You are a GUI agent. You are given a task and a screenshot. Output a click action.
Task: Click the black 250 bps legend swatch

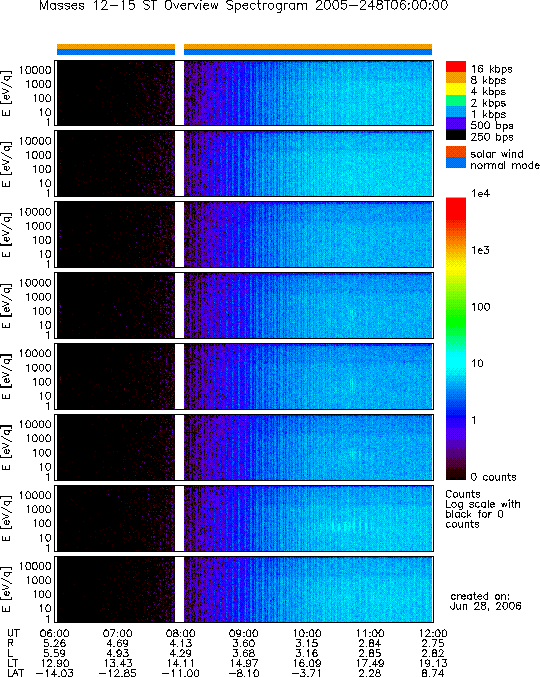456,135
